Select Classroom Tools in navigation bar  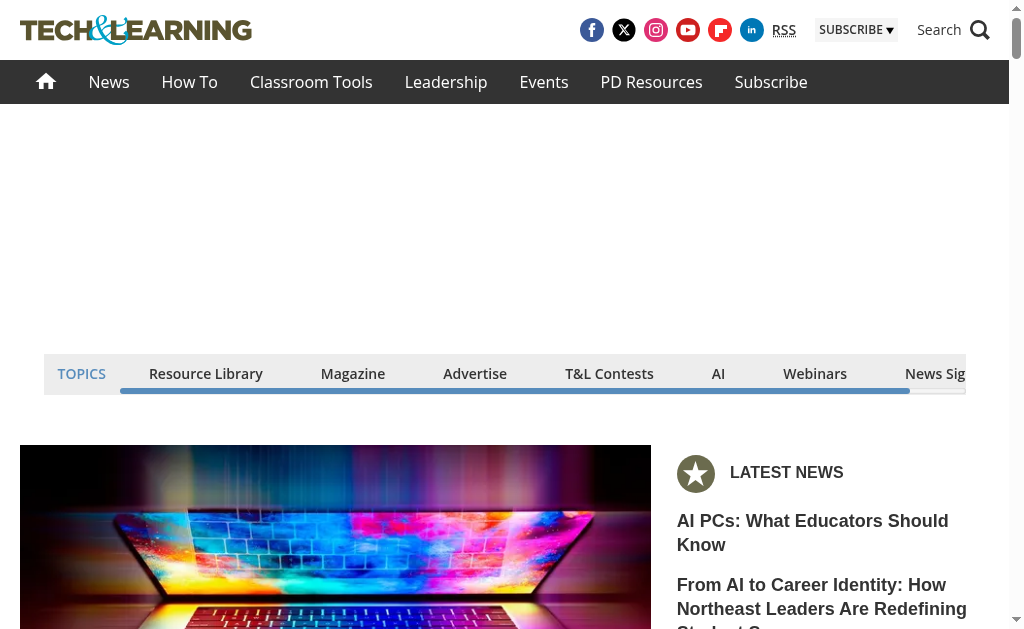point(311,82)
